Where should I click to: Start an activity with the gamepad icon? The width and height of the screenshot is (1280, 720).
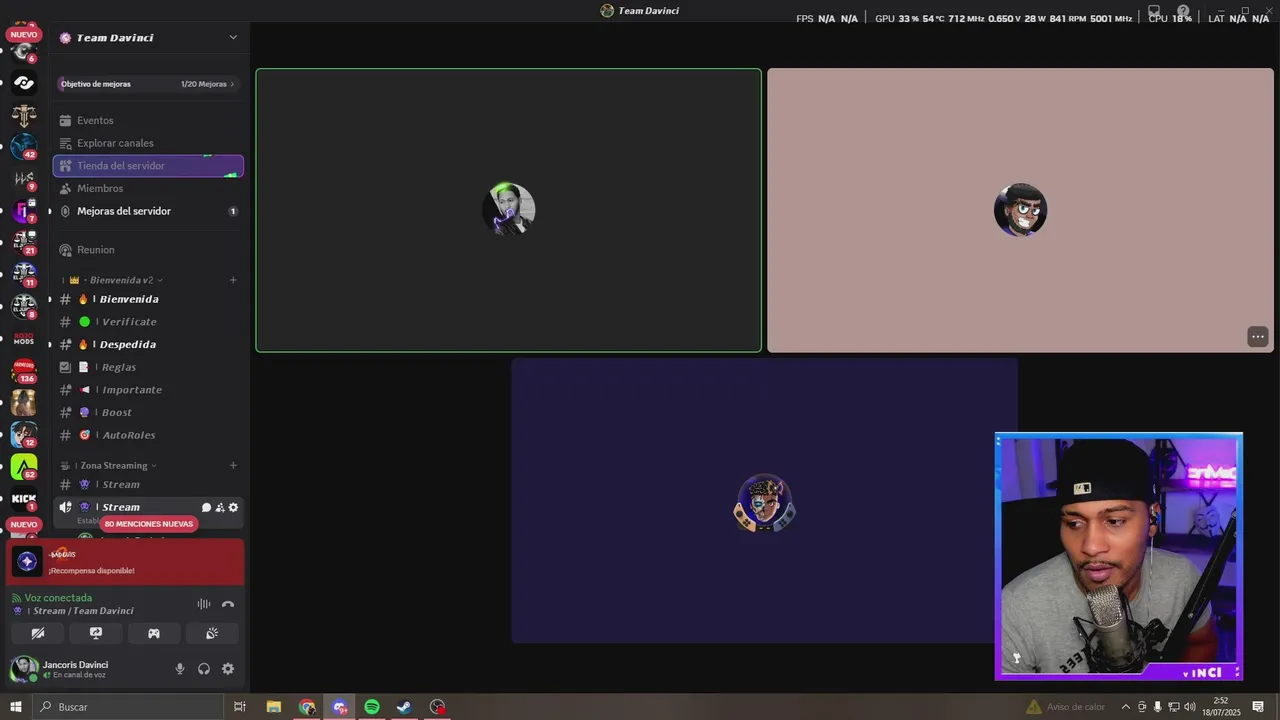tap(154, 633)
